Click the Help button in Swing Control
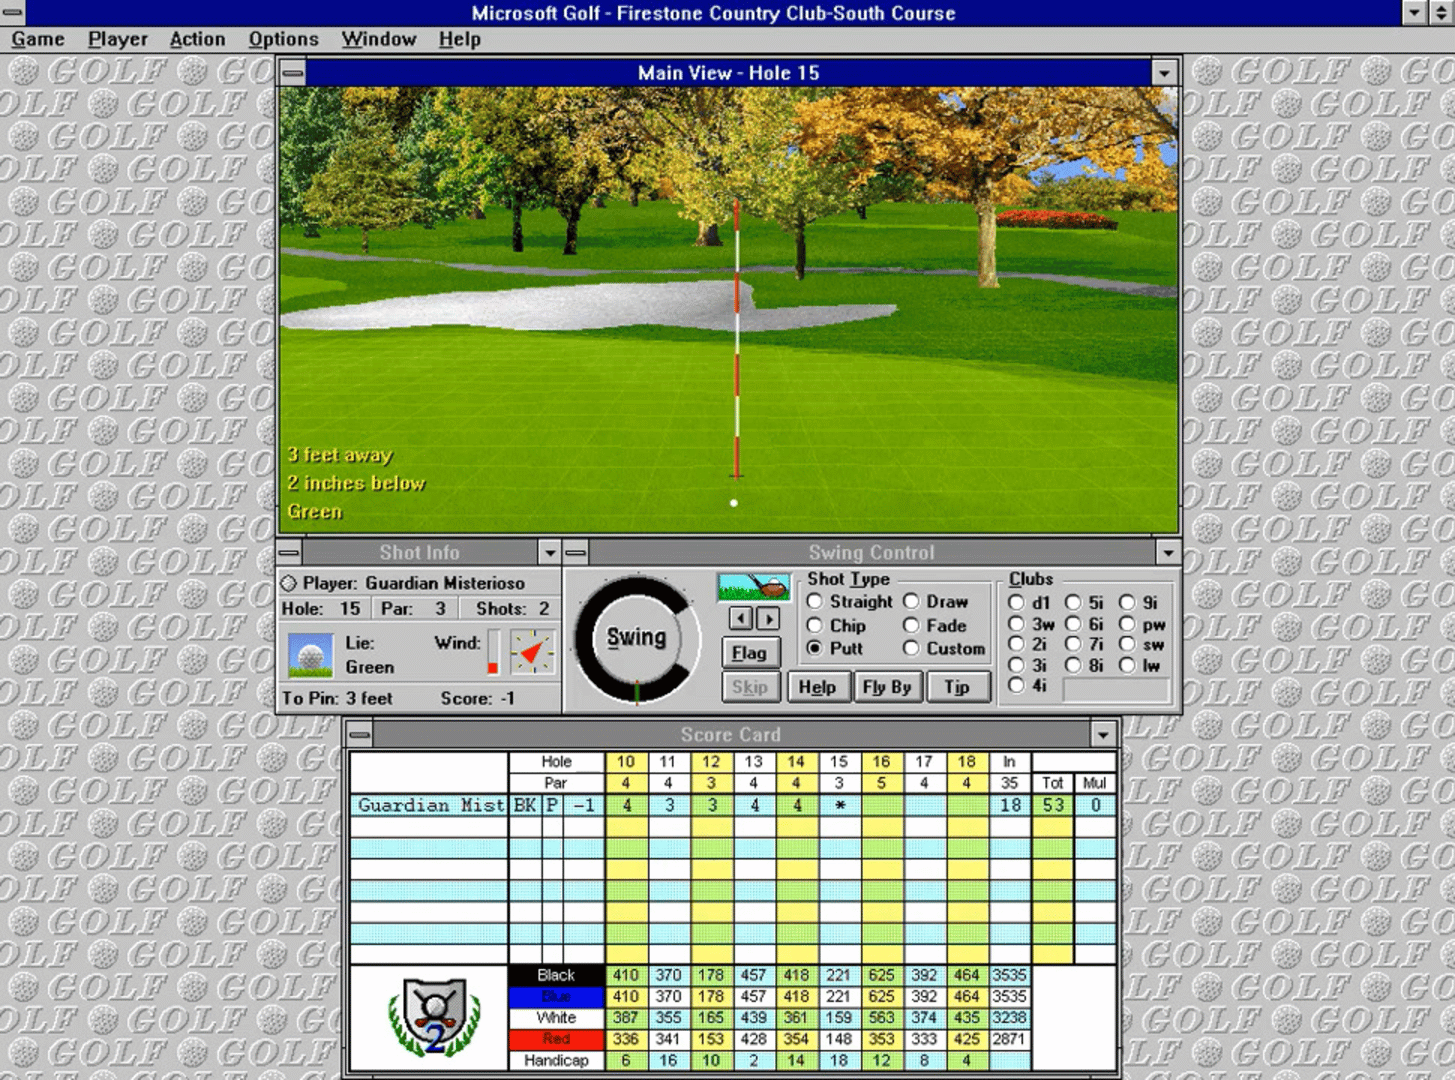Screen dimensions: 1455x1080 click(817, 687)
